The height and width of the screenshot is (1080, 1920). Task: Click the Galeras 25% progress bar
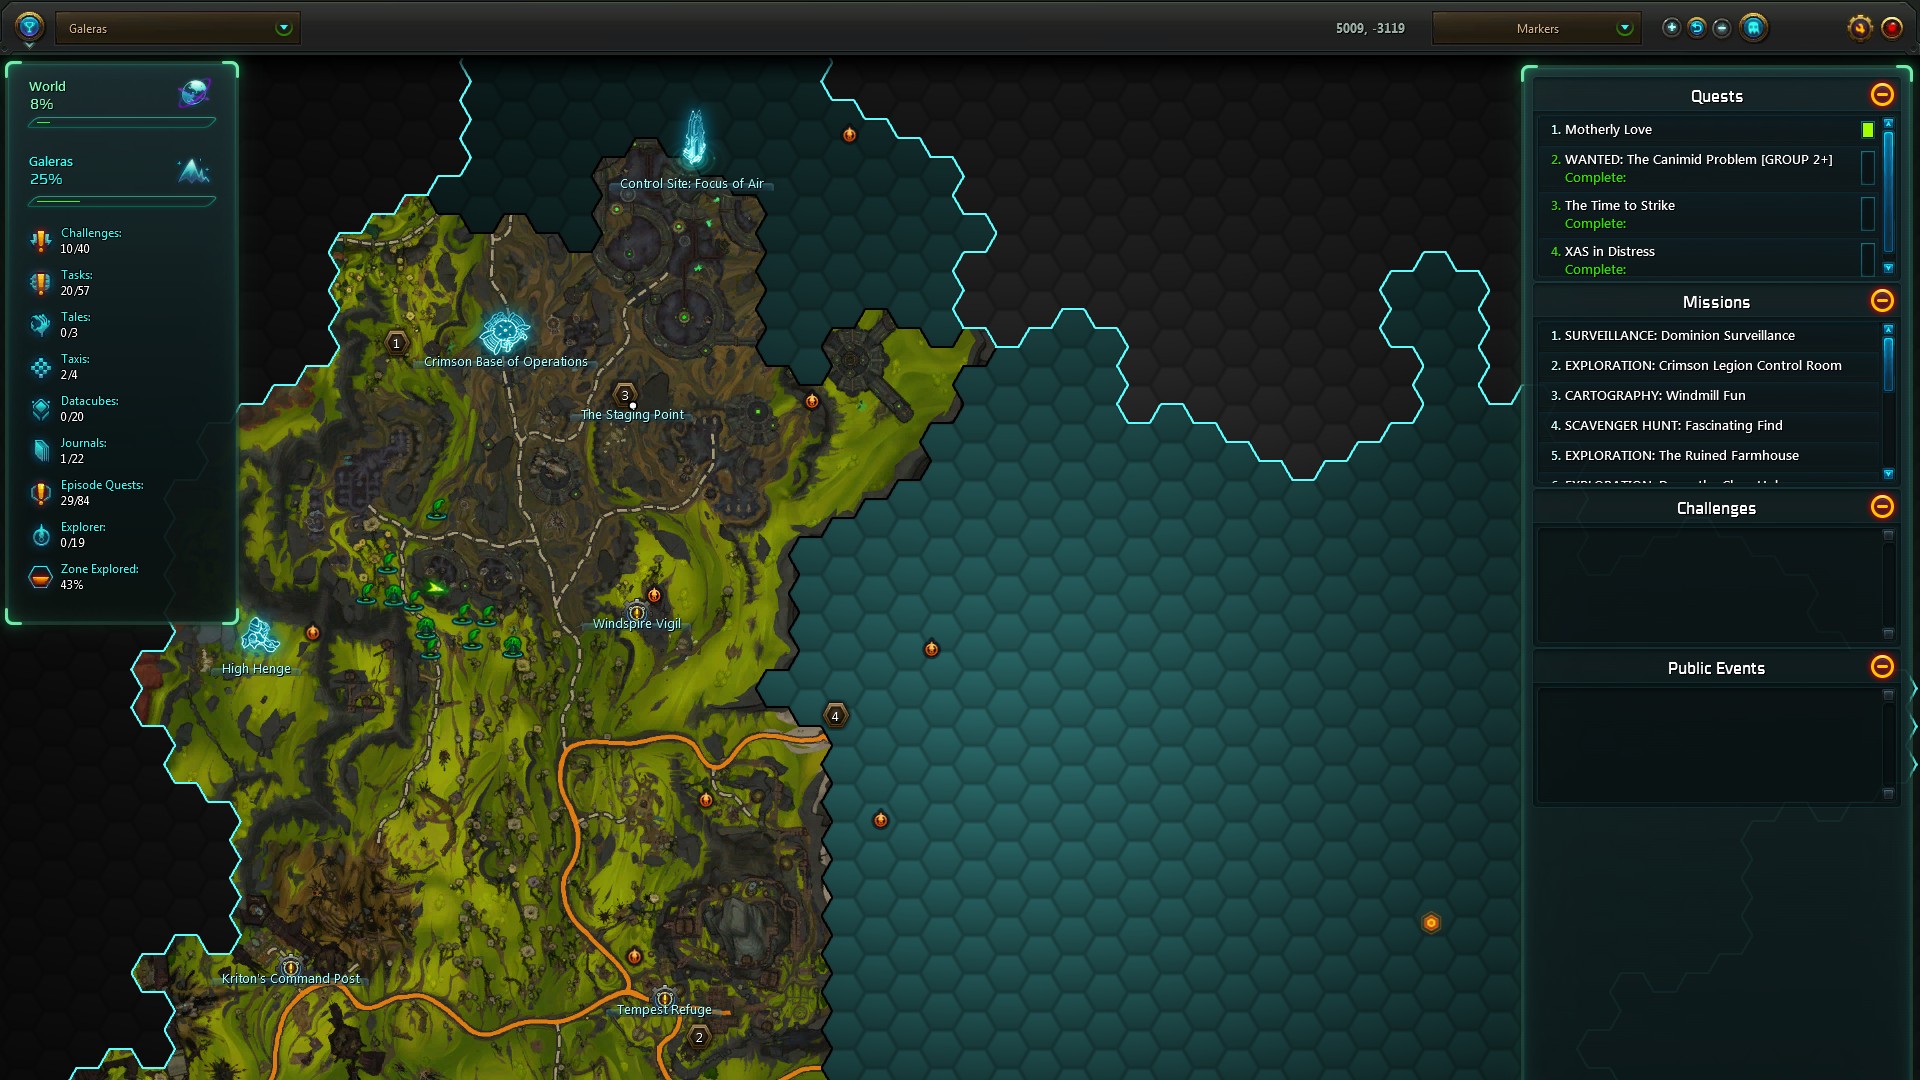click(121, 201)
